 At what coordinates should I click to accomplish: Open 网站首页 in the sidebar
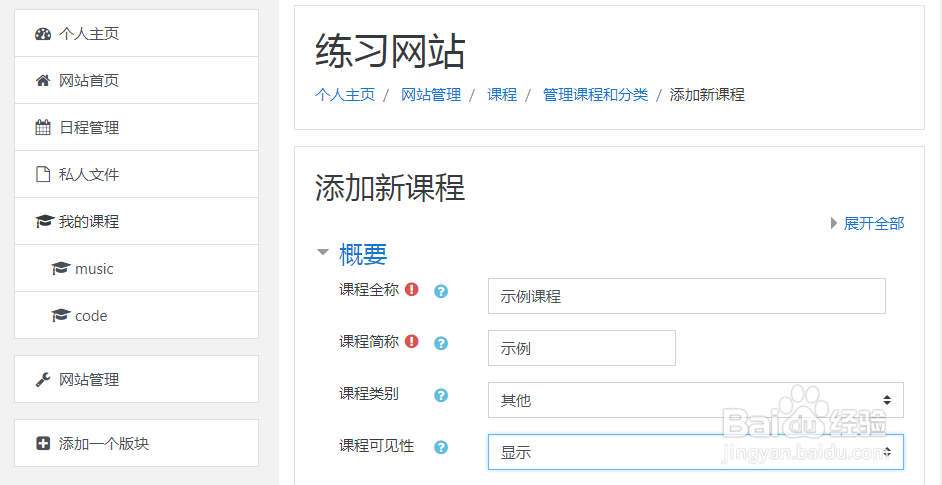89,81
